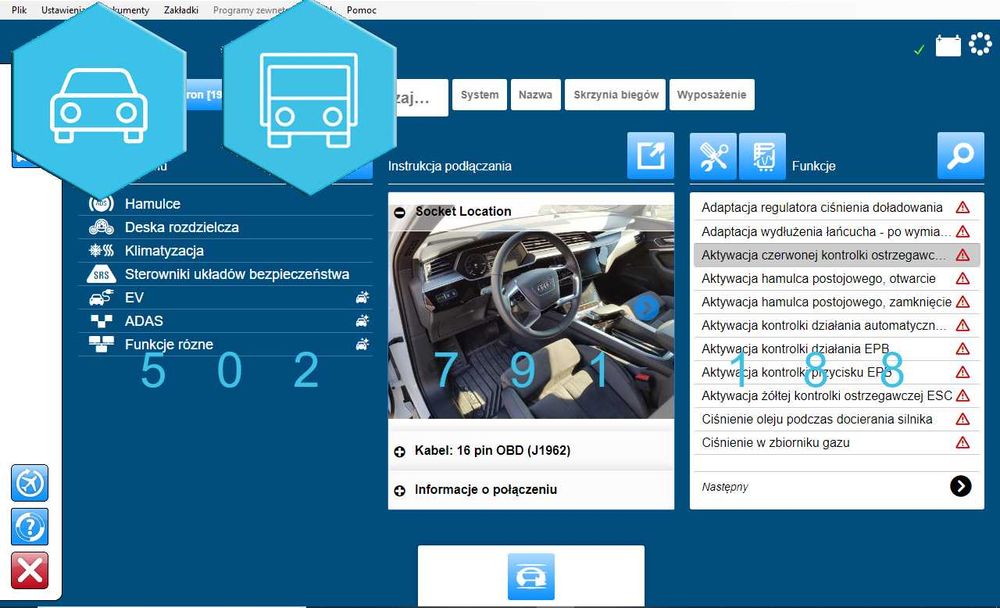Open the Zakładki menu

pos(181,10)
